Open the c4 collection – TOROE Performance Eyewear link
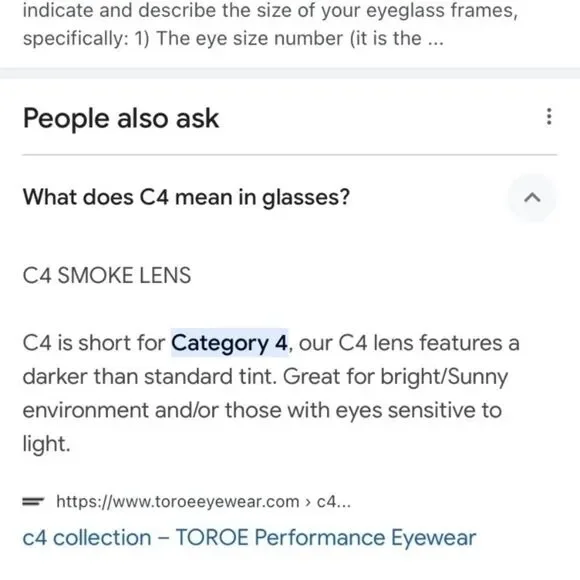This screenshot has width=580, height=580. pos(249,537)
